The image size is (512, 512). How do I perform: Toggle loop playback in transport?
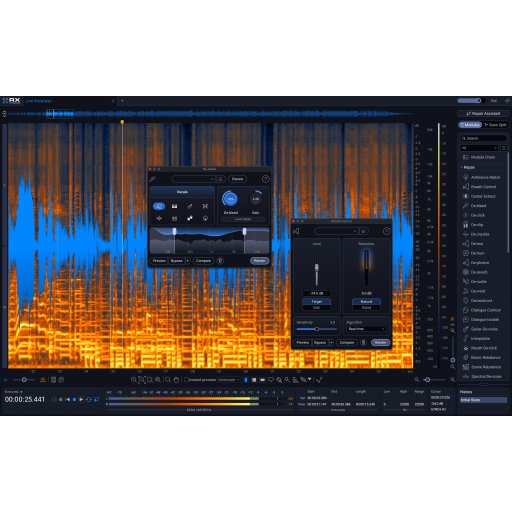(89, 399)
